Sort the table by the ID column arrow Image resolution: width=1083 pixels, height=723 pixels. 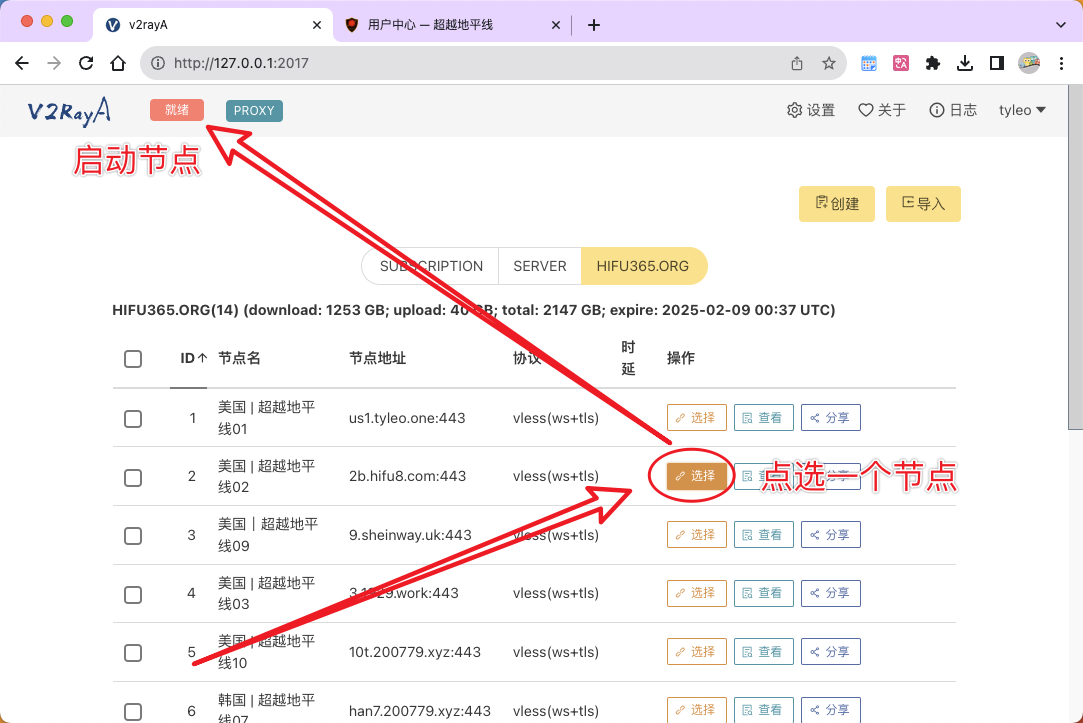click(x=202, y=358)
